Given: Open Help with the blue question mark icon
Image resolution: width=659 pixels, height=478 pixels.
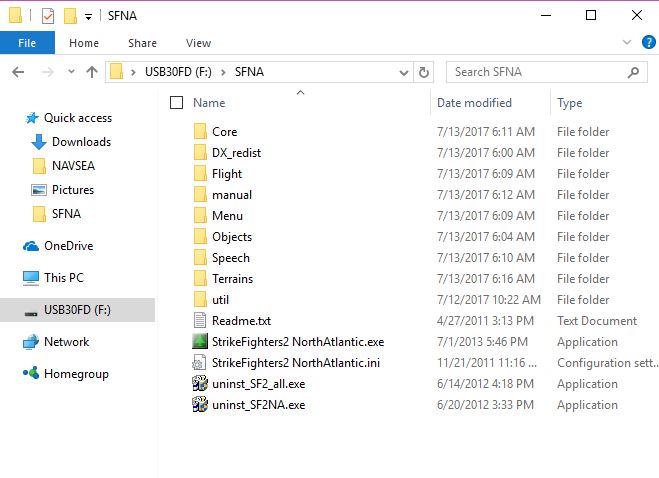Looking at the screenshot, I should pos(648,42).
